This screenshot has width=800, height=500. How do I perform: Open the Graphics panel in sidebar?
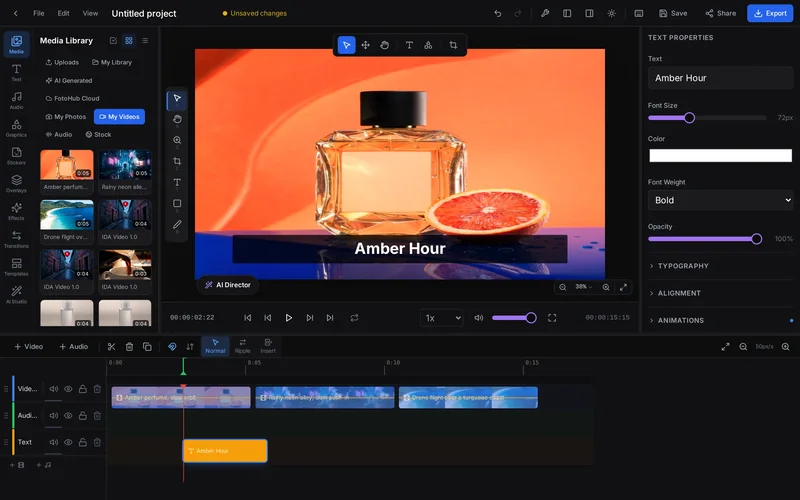click(x=16, y=128)
